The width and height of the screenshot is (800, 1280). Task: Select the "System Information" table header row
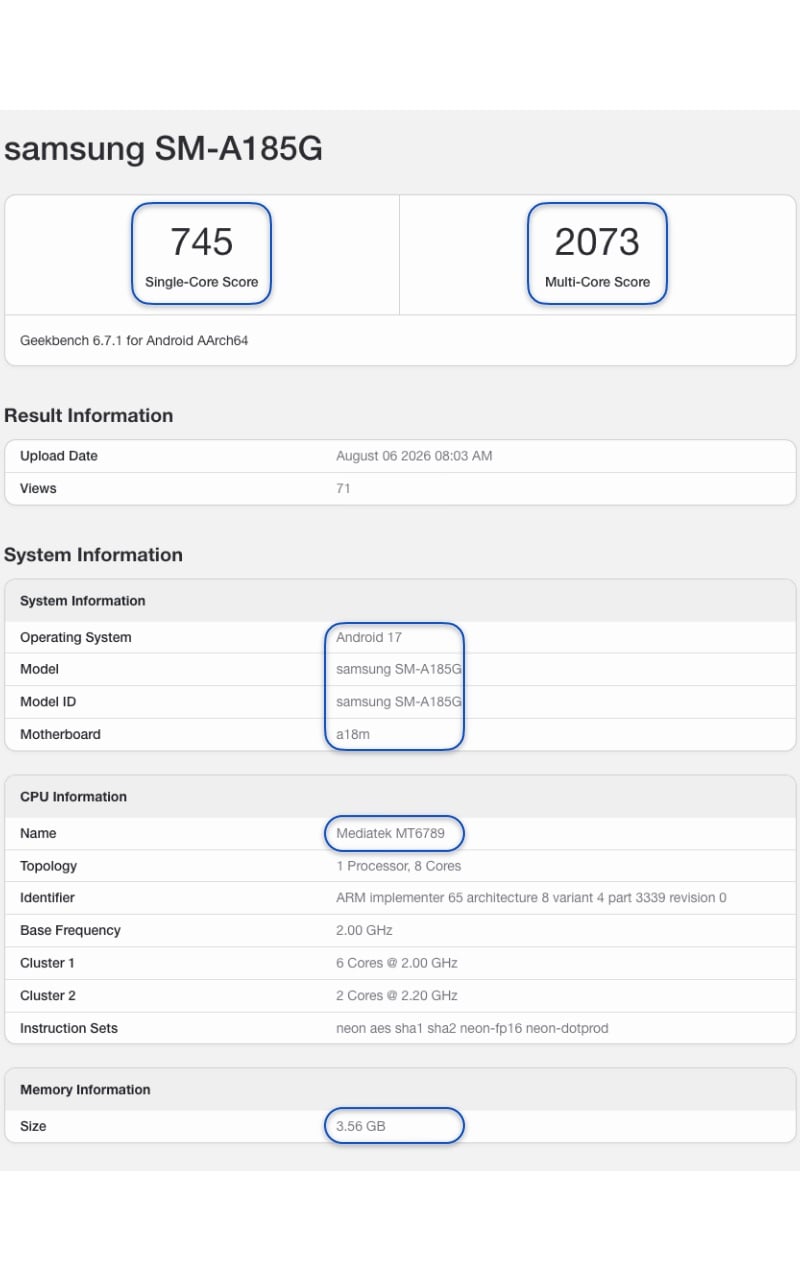click(x=400, y=601)
